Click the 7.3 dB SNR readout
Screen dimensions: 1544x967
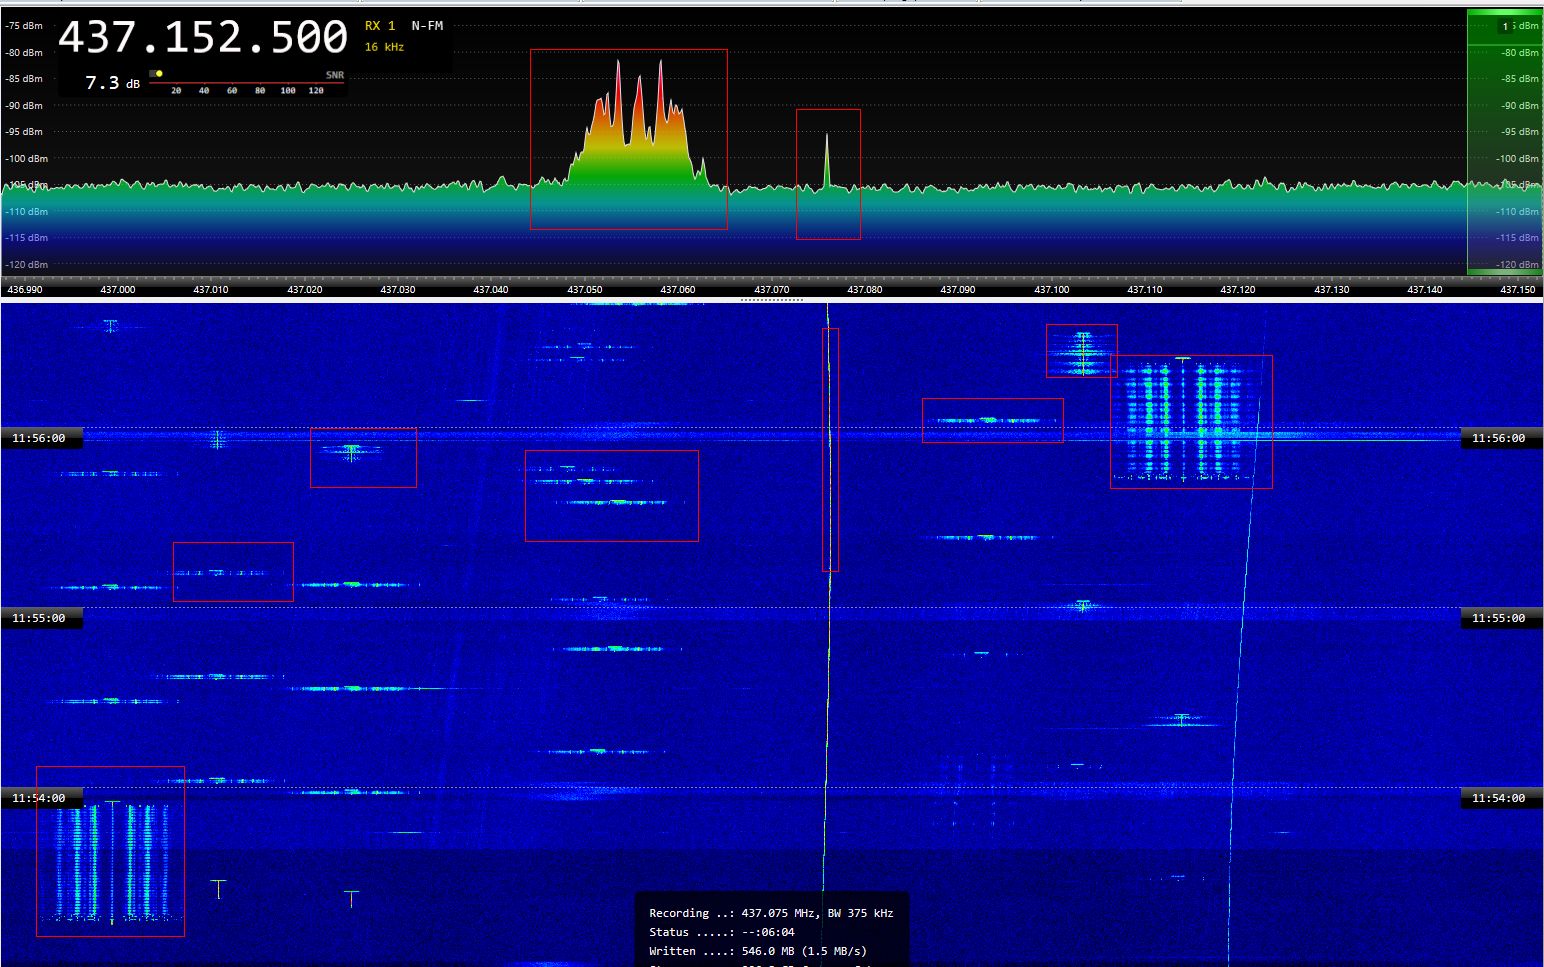coord(110,83)
